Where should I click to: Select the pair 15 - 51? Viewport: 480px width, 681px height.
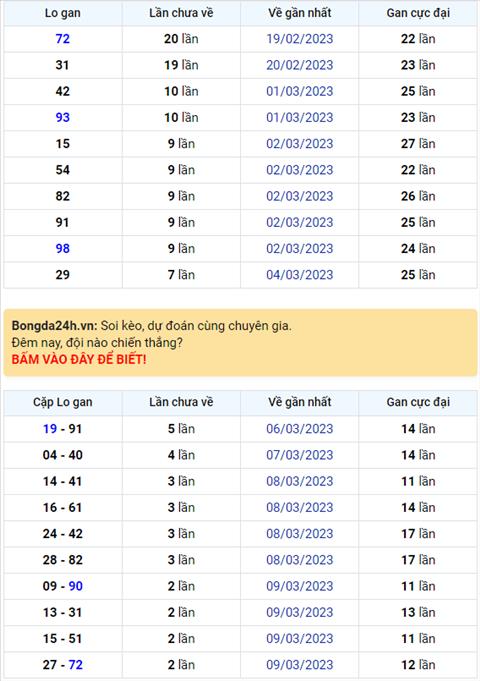[x=63, y=638]
